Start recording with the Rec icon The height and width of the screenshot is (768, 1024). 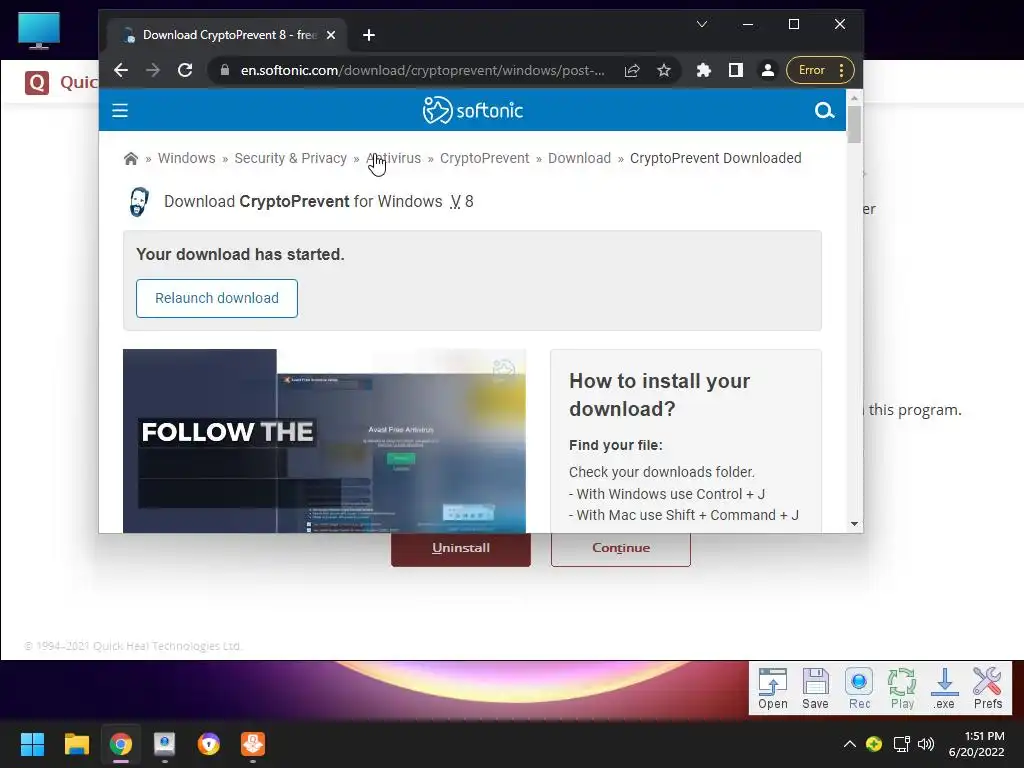click(x=859, y=688)
